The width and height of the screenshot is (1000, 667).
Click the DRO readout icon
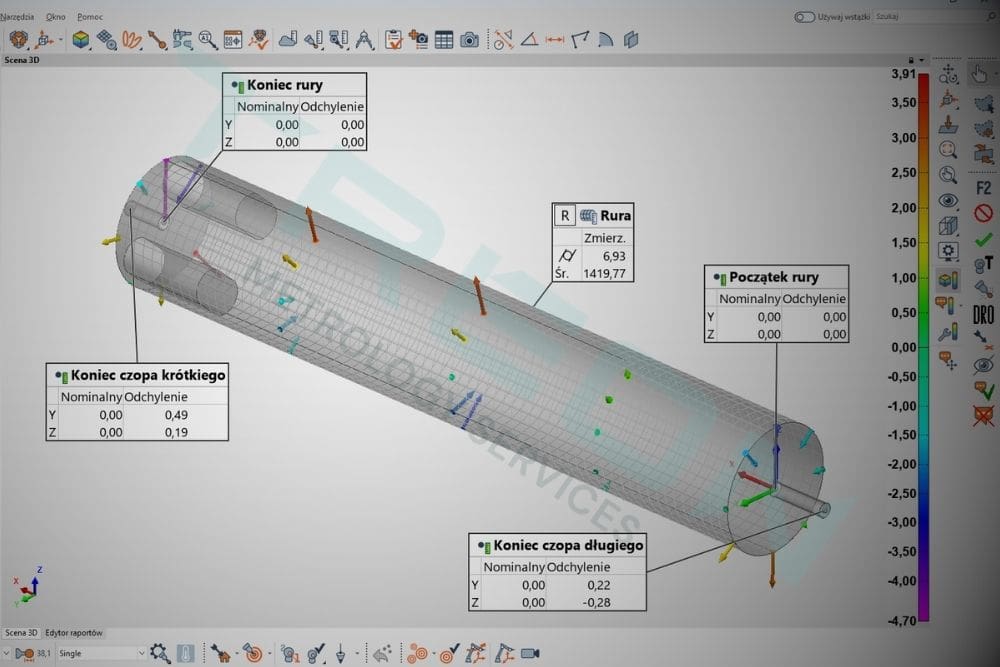(x=983, y=314)
